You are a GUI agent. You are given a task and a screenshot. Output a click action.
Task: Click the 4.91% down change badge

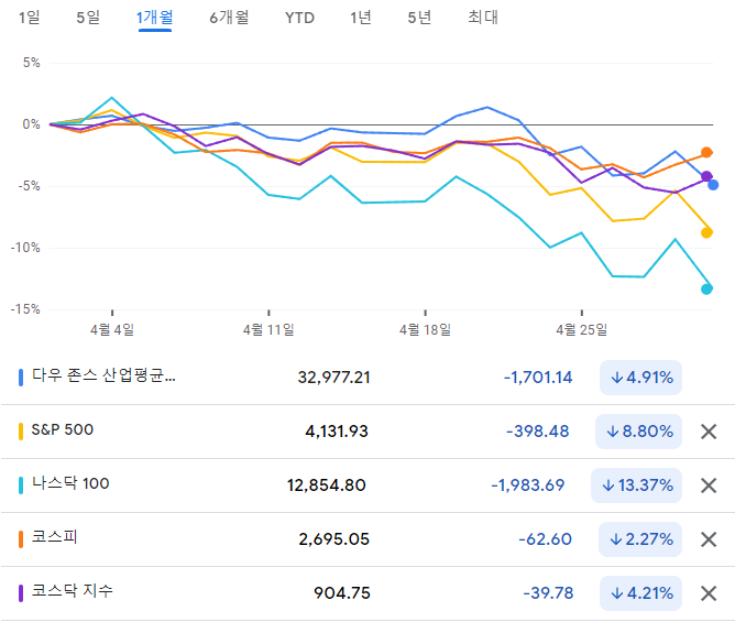point(641,377)
